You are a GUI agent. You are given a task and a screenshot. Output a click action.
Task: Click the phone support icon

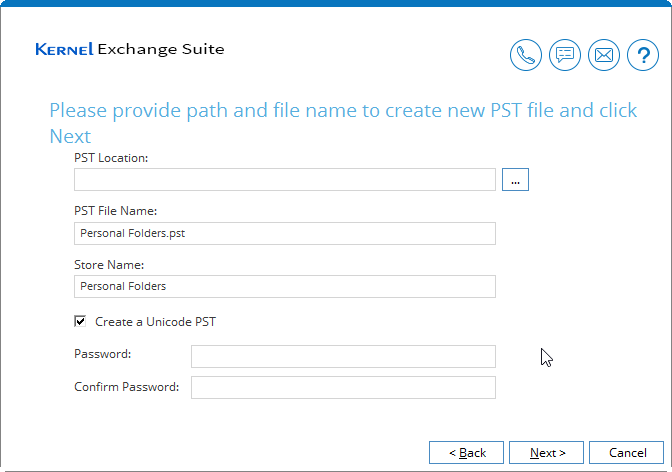coord(526,55)
